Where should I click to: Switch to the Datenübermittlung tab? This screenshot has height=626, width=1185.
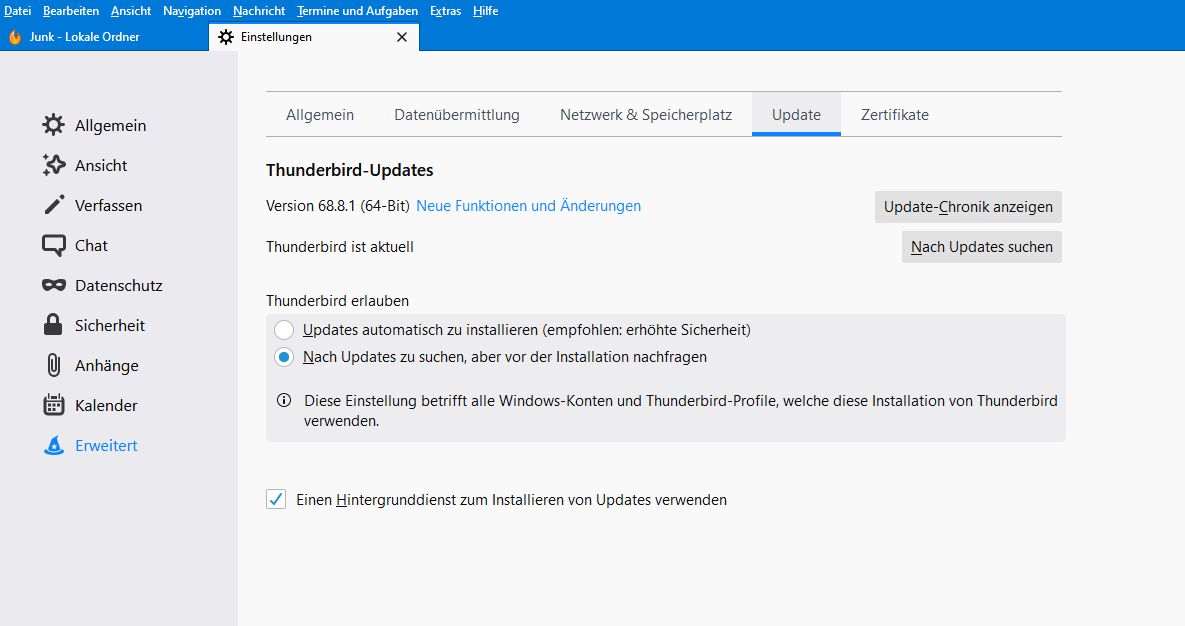pos(456,115)
